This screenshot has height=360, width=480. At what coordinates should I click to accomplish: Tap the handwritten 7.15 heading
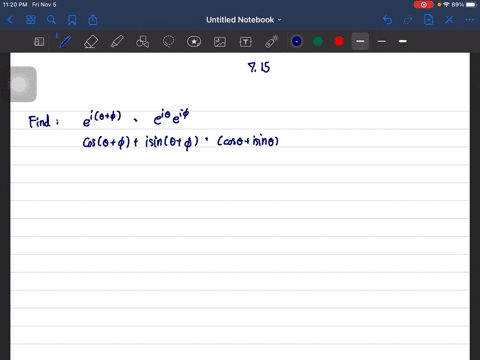(x=259, y=67)
